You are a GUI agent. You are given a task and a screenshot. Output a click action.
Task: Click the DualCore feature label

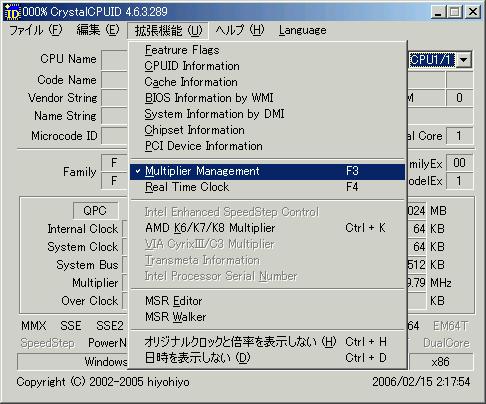pyautogui.click(x=446, y=343)
